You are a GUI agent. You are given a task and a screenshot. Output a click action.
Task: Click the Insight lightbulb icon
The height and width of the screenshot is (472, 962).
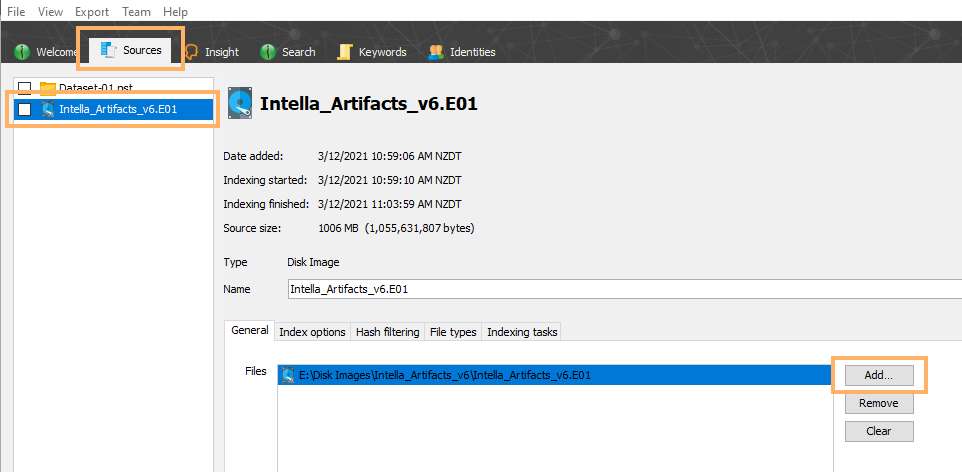pos(191,52)
